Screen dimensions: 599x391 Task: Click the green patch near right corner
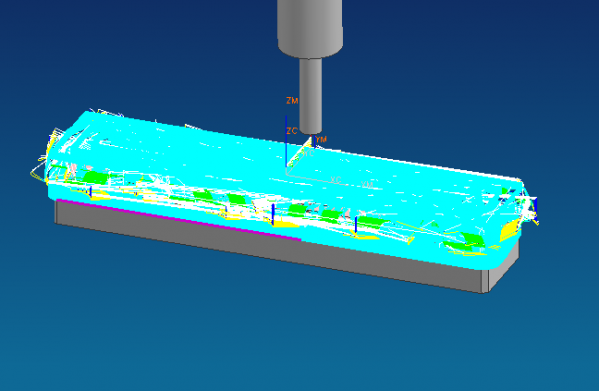pyautogui.click(x=473, y=239)
